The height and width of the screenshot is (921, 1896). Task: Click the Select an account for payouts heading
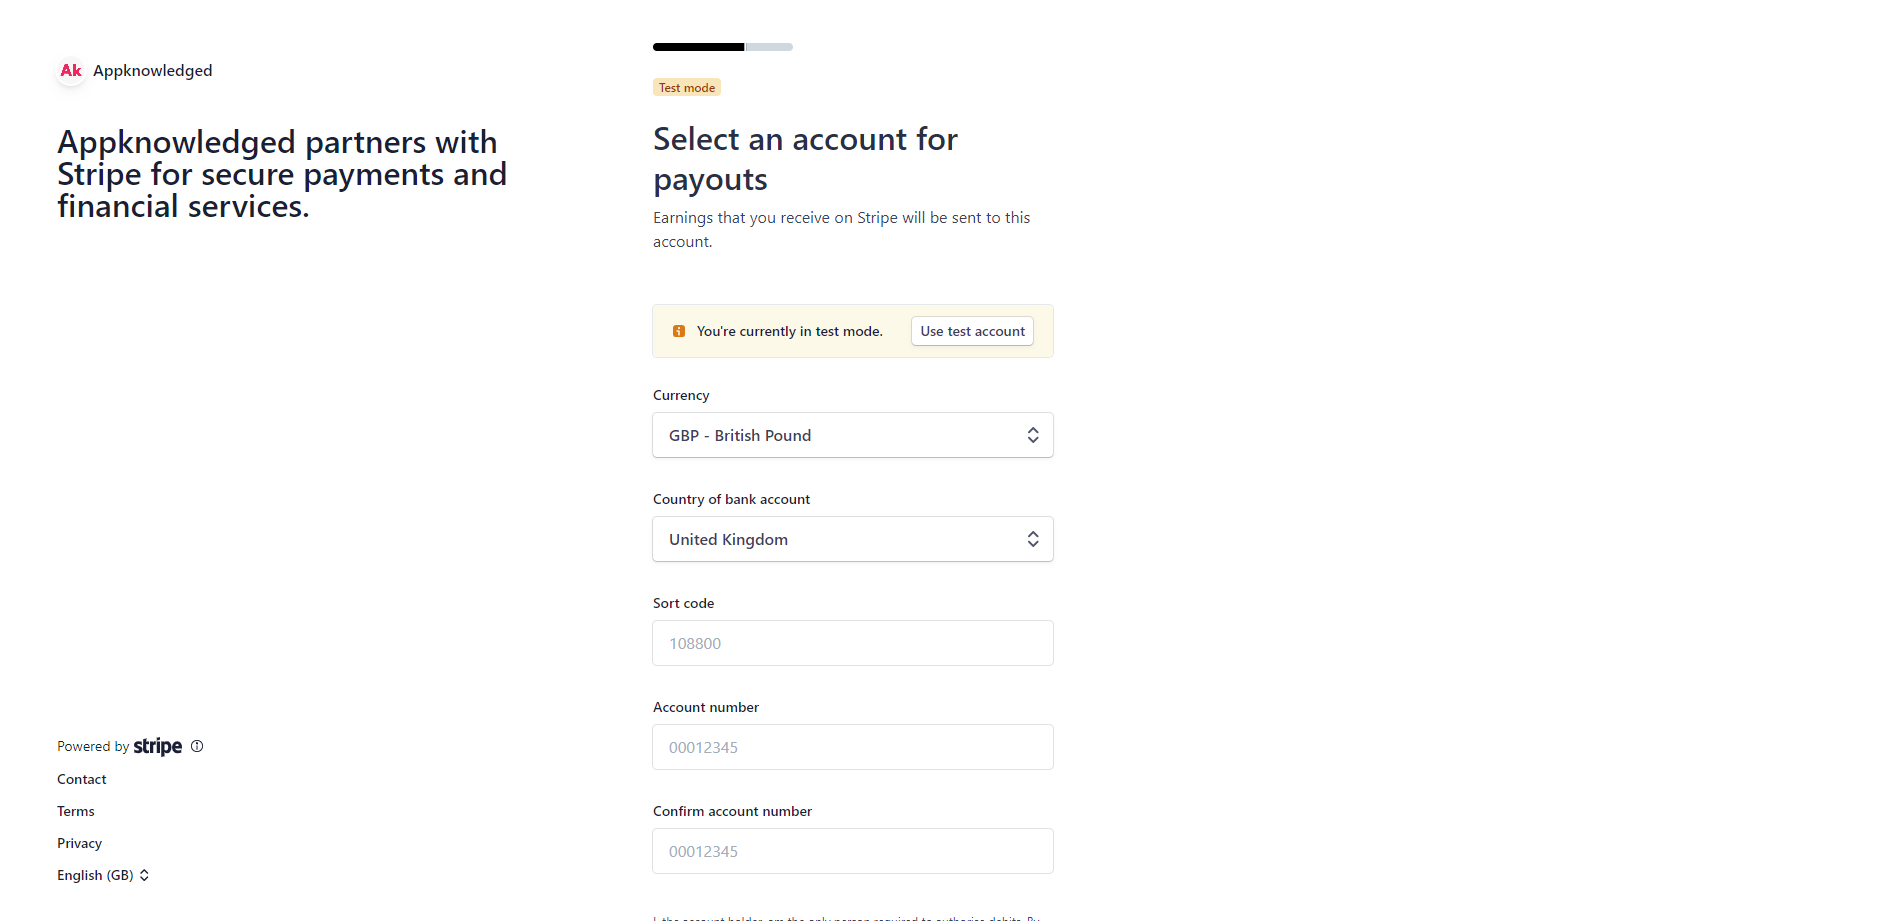tap(805, 159)
